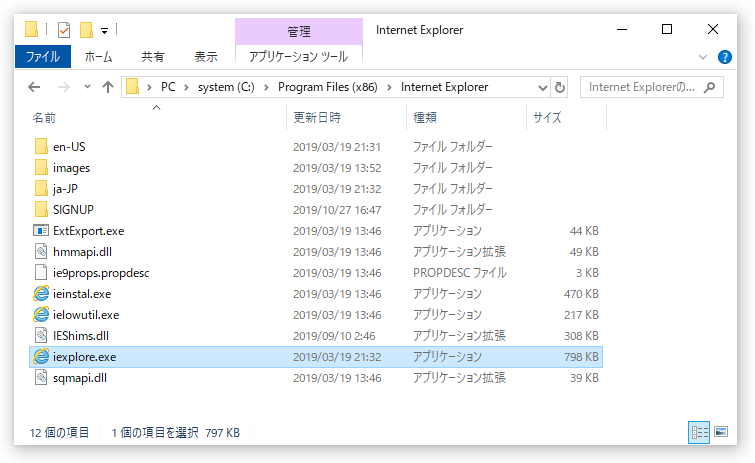Click the iexplore.exe Internet Explorer icon
The image size is (755, 463).
pyautogui.click(x=41, y=356)
